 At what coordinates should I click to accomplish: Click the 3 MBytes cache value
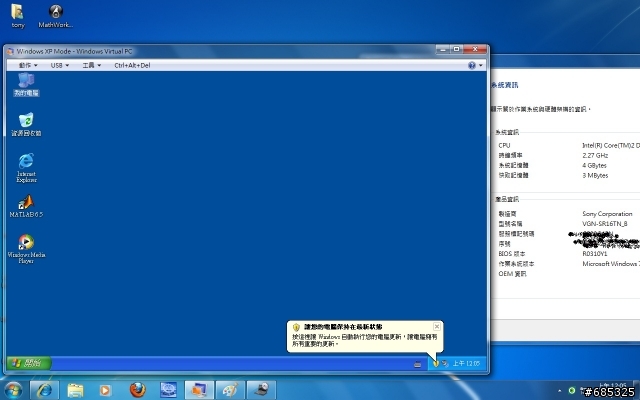(x=595, y=176)
